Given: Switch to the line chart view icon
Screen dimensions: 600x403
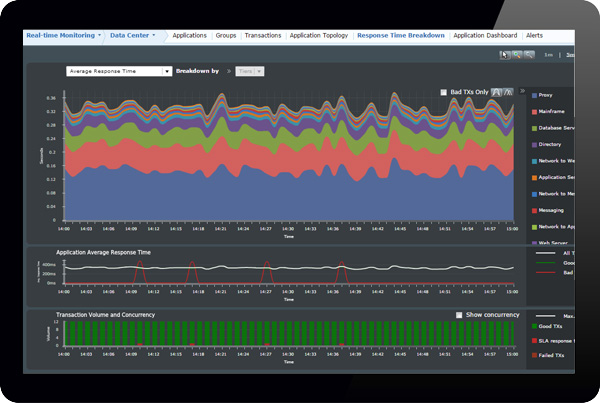Looking at the screenshot, I should 510,92.
